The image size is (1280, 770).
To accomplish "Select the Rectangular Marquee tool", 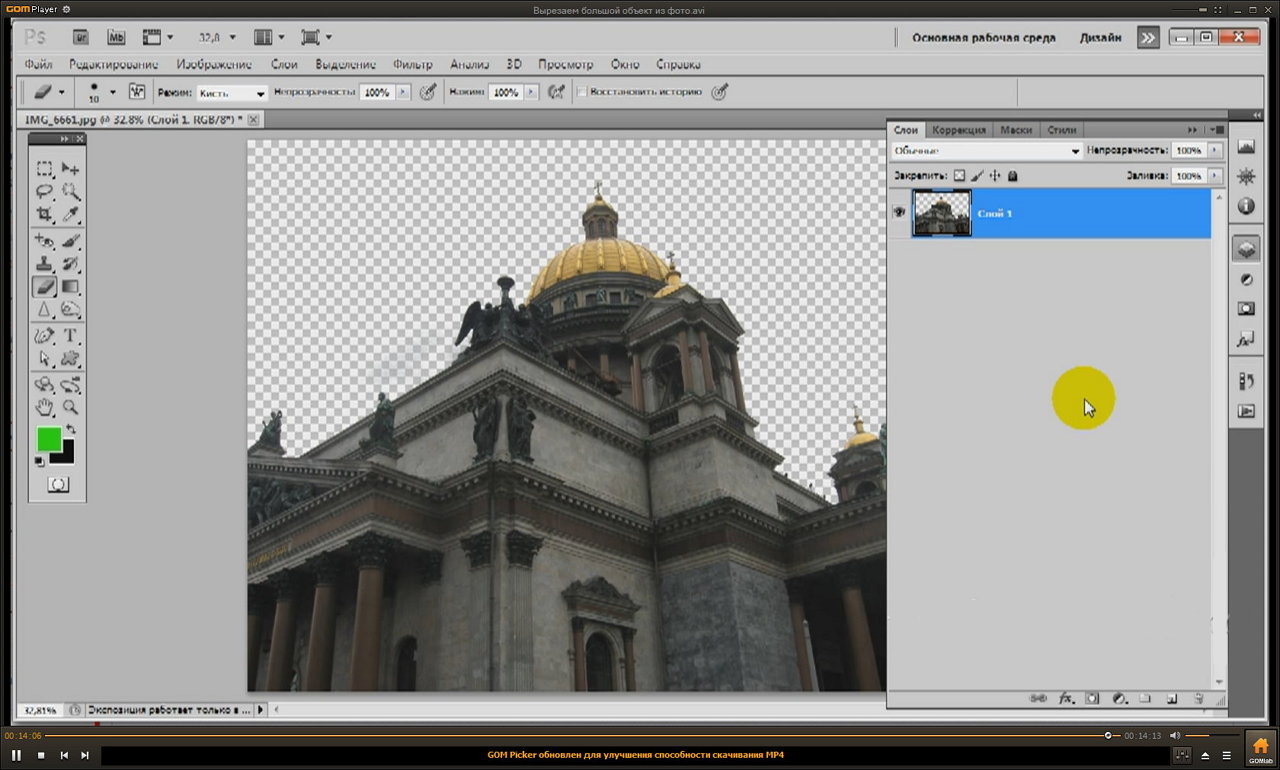I will click(45, 168).
